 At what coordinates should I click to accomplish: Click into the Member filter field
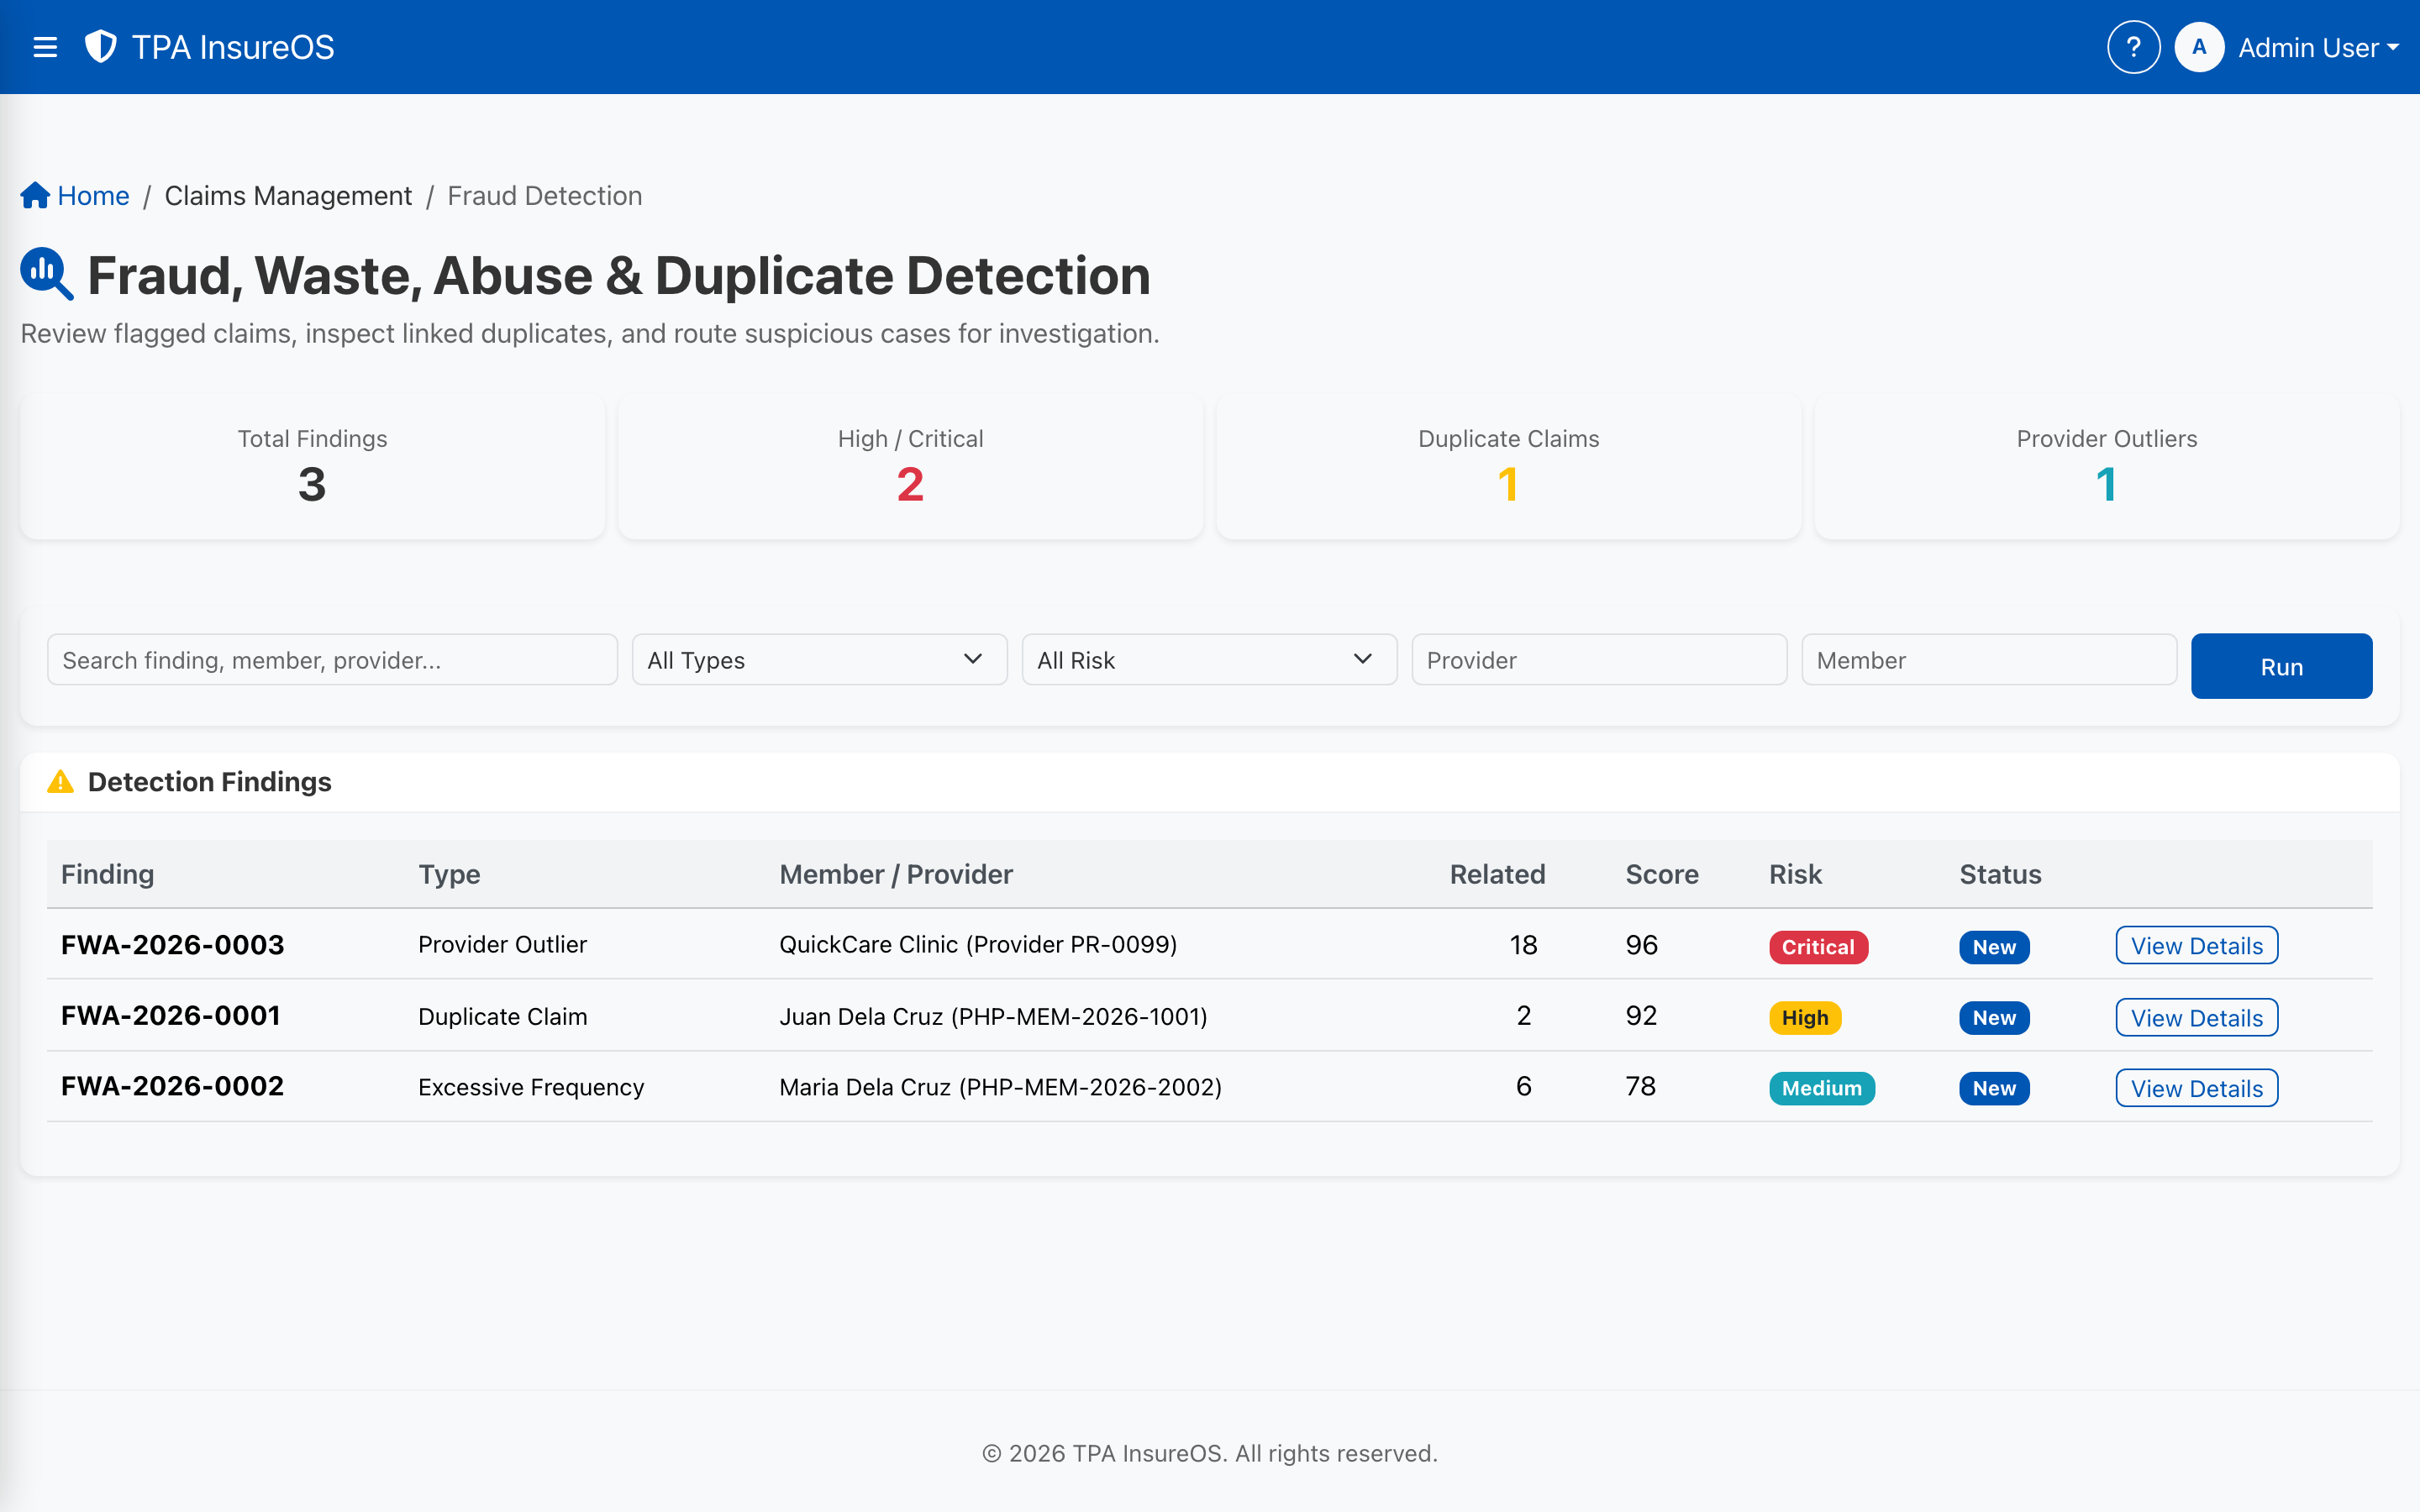1989,660
